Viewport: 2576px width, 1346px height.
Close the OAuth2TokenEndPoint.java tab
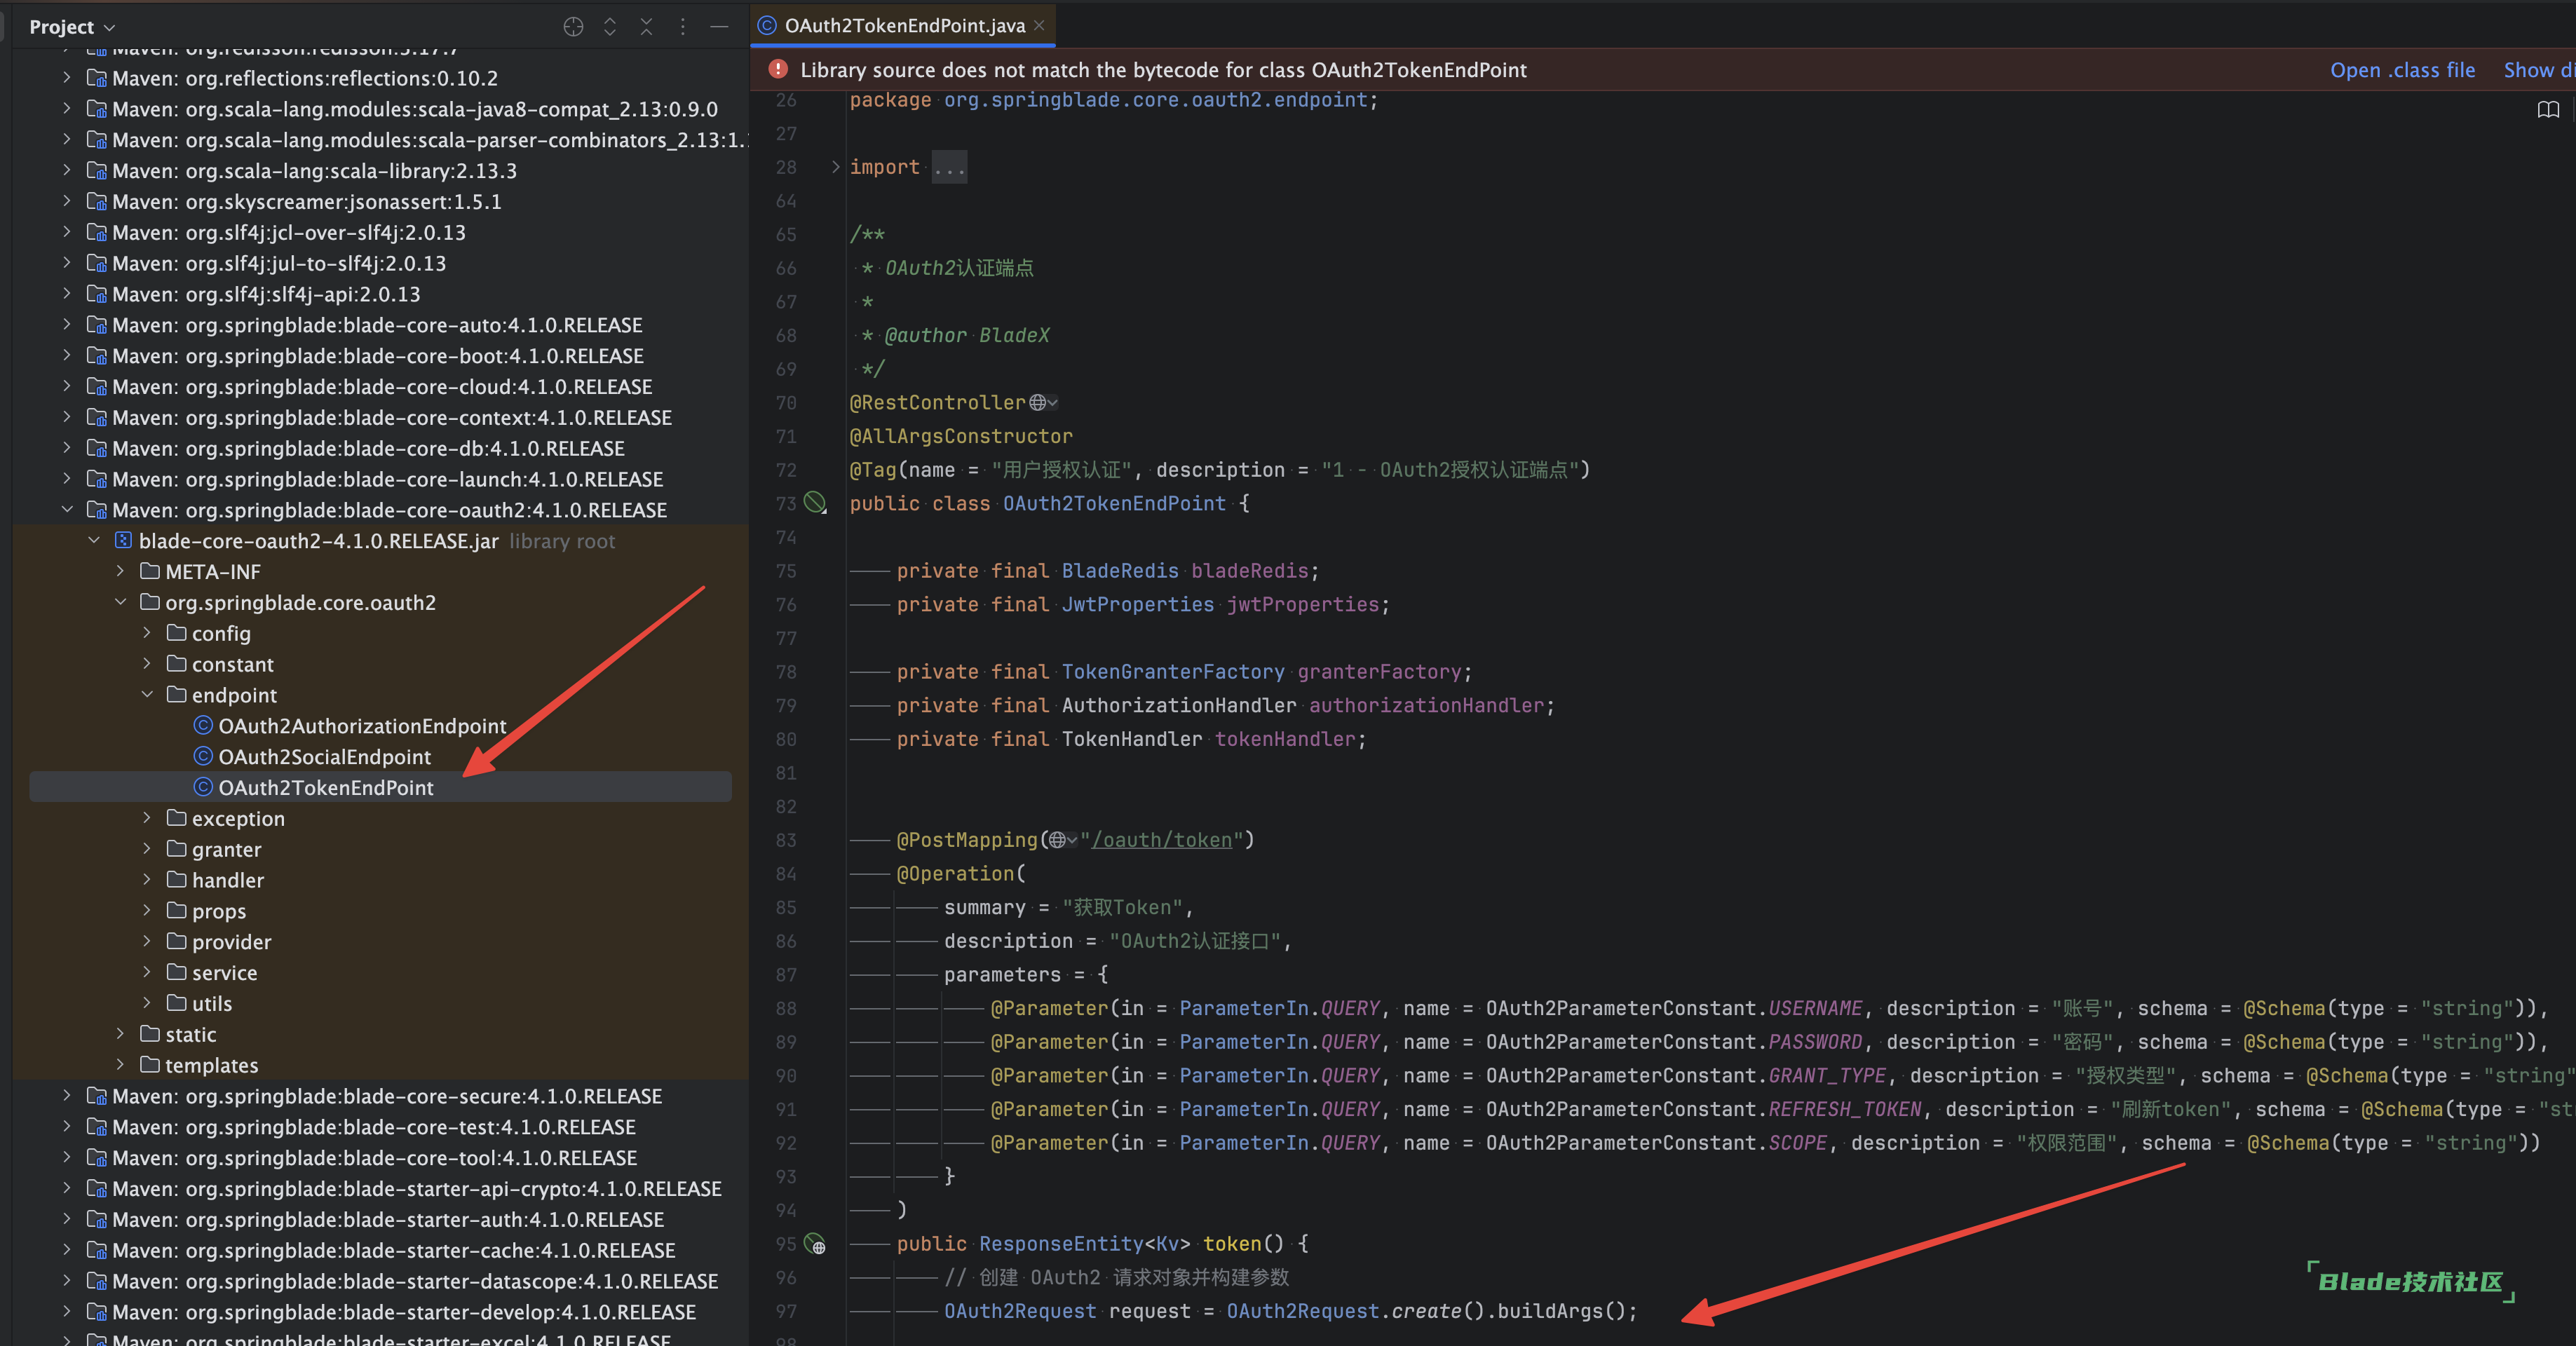[1039, 25]
